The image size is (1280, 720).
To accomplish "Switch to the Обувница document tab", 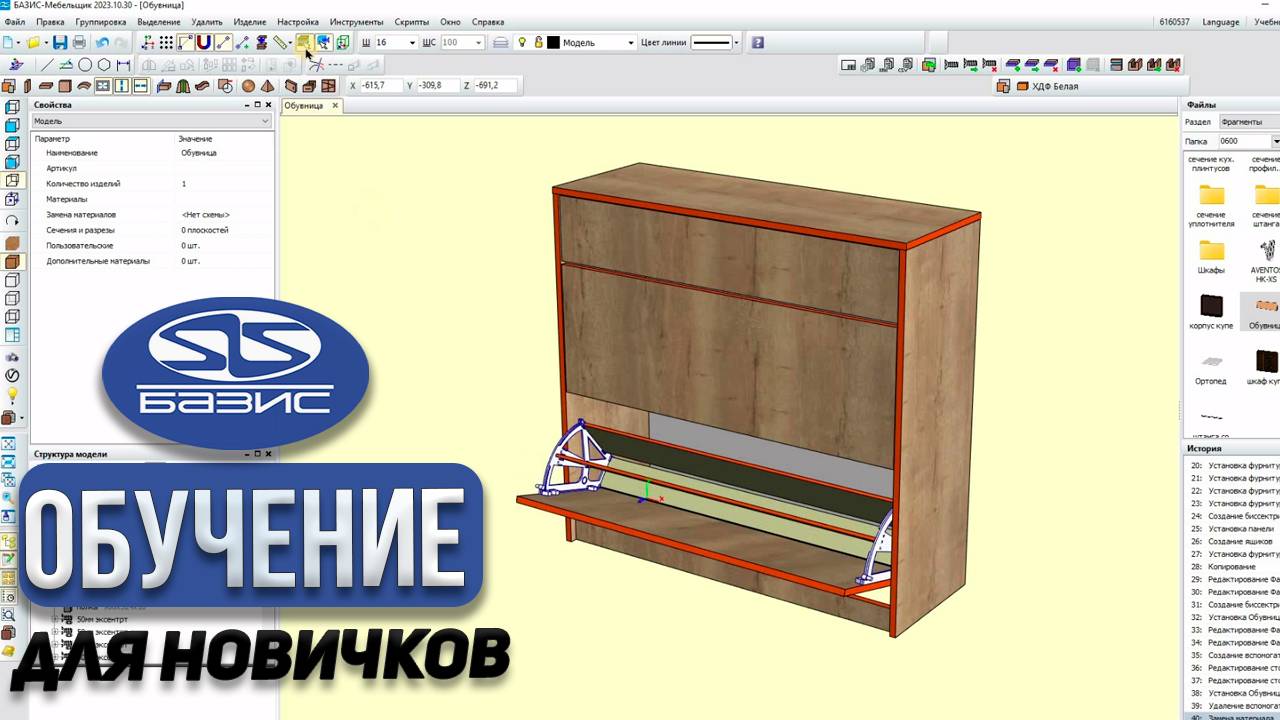I will click(x=304, y=106).
